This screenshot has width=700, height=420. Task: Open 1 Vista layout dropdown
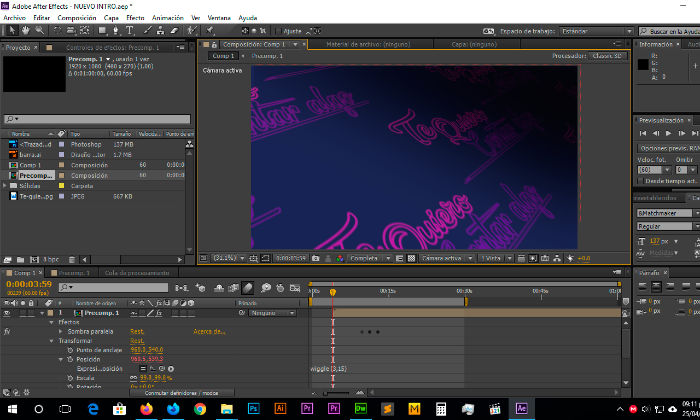coord(496,258)
